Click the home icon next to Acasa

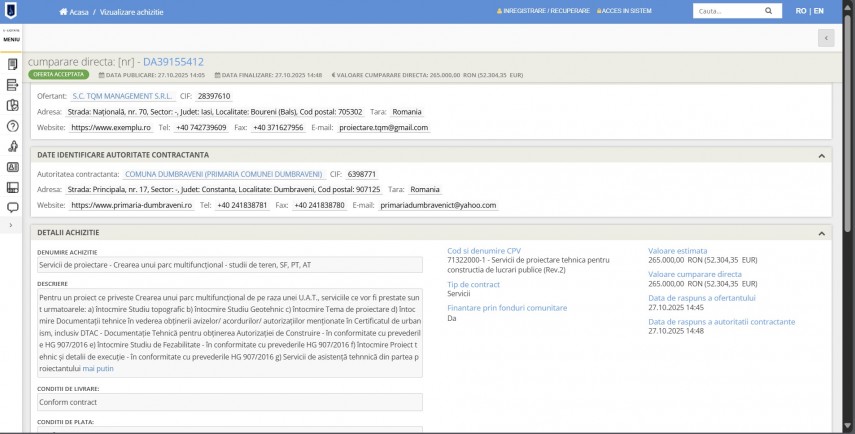64,11
